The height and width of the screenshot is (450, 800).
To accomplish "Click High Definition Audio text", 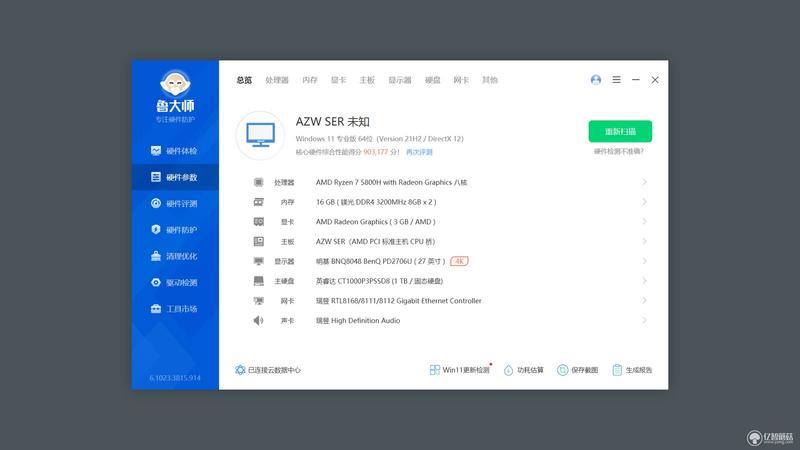I will click(x=358, y=320).
